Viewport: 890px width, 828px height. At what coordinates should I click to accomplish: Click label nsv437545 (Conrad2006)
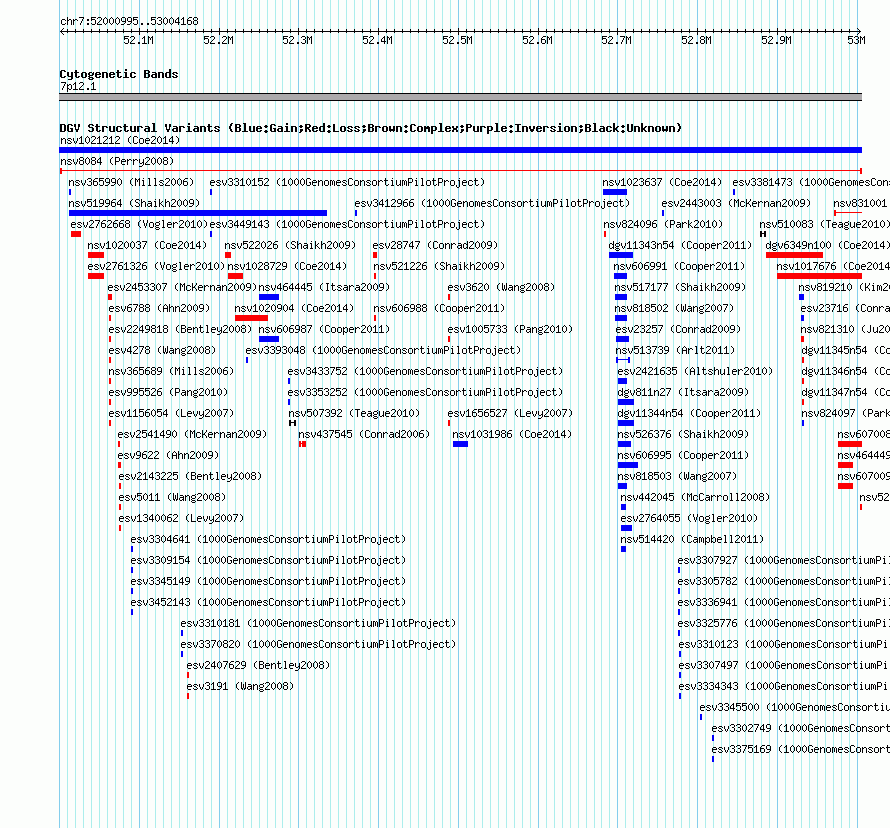click(364, 434)
